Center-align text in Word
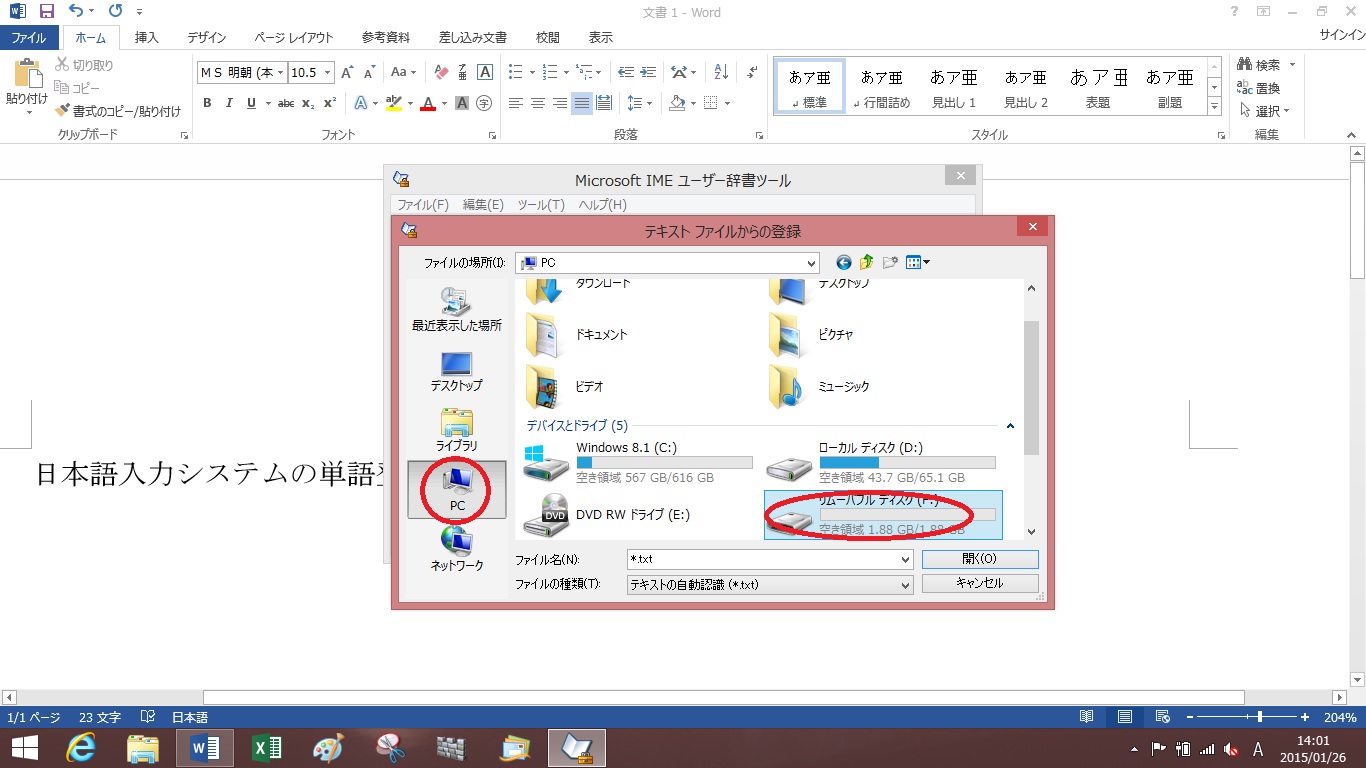Viewport: 1366px width, 768px height. pos(538,103)
